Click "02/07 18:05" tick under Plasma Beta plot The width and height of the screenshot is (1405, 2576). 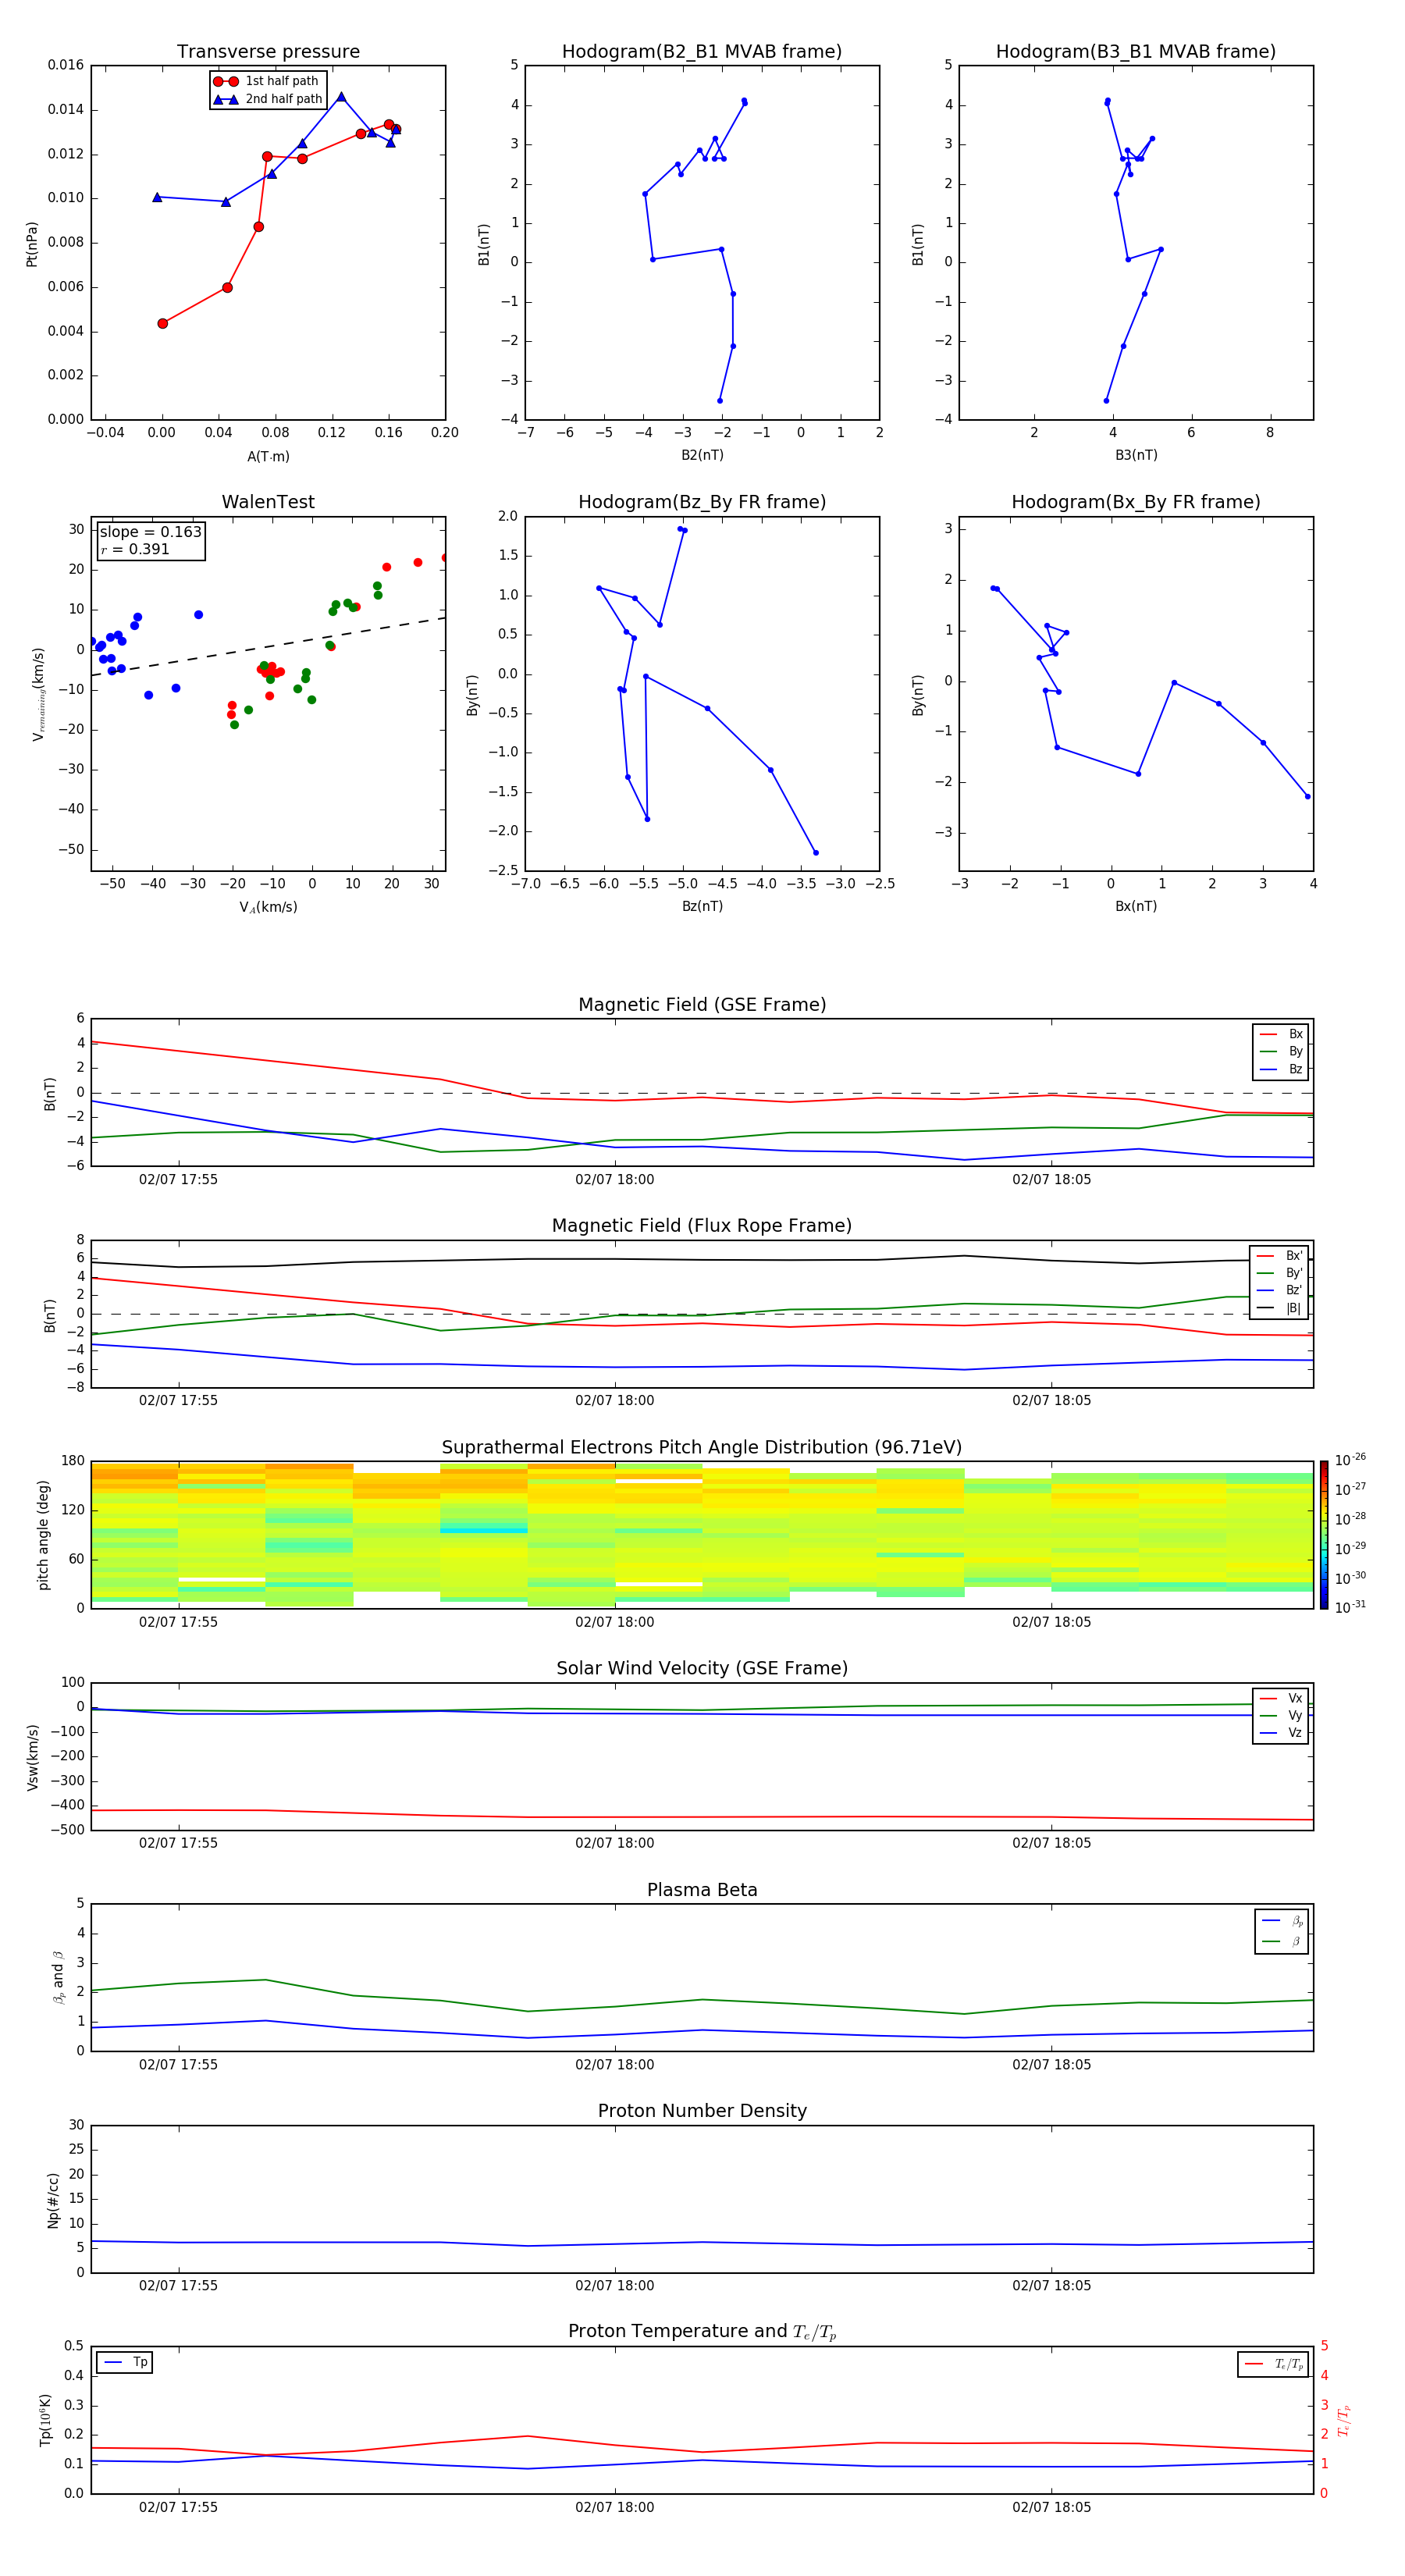[x=1051, y=2064]
